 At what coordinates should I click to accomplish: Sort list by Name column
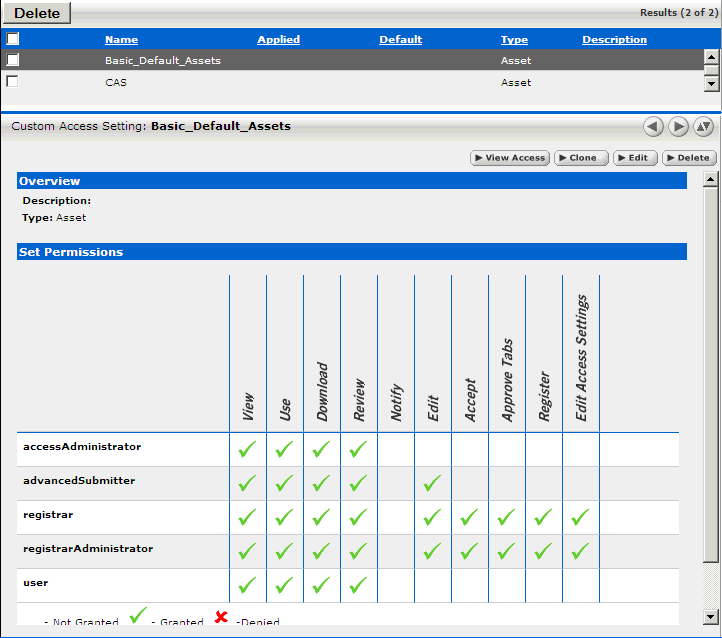[x=122, y=40]
